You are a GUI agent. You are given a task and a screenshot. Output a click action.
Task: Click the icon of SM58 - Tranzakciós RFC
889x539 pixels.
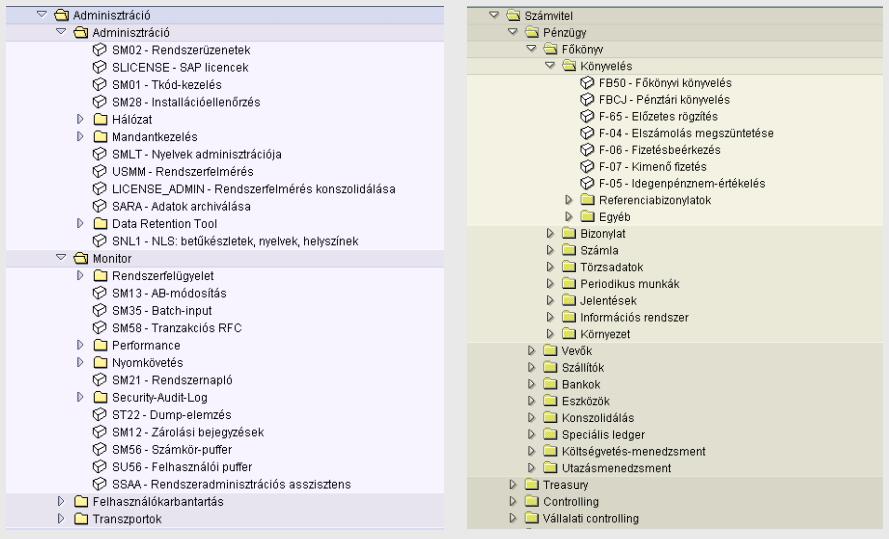pos(100,328)
